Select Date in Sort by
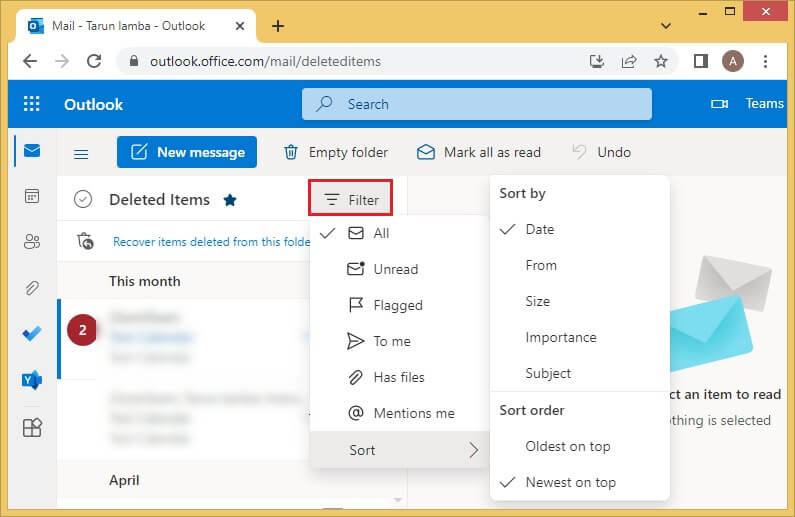The width and height of the screenshot is (795, 517). [x=580, y=230]
